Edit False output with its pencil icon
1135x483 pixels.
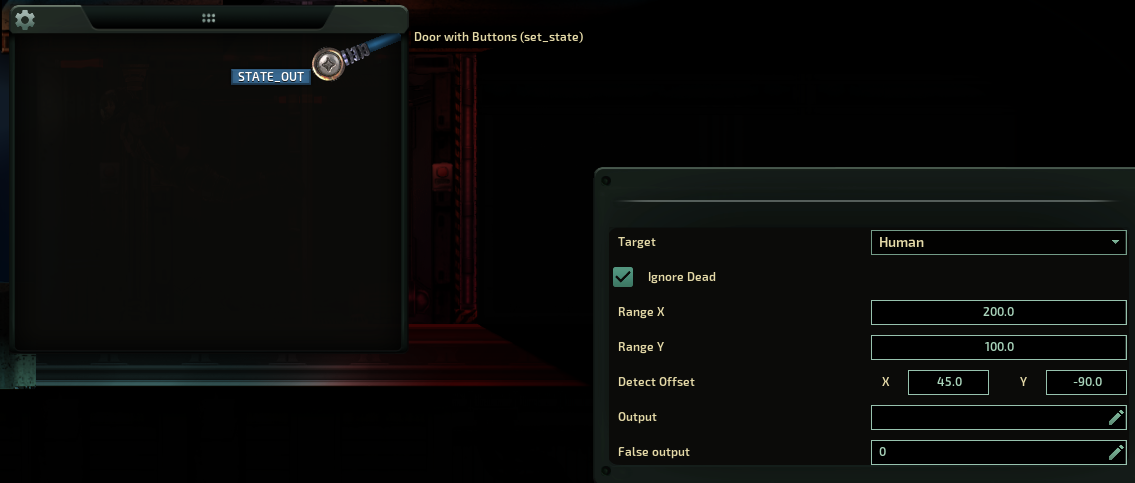1115,452
